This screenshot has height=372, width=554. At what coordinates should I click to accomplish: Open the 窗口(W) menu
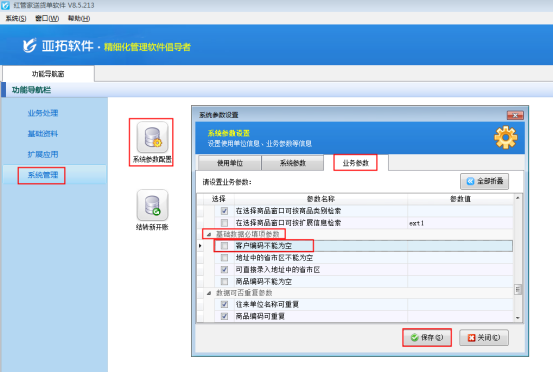coord(47,18)
